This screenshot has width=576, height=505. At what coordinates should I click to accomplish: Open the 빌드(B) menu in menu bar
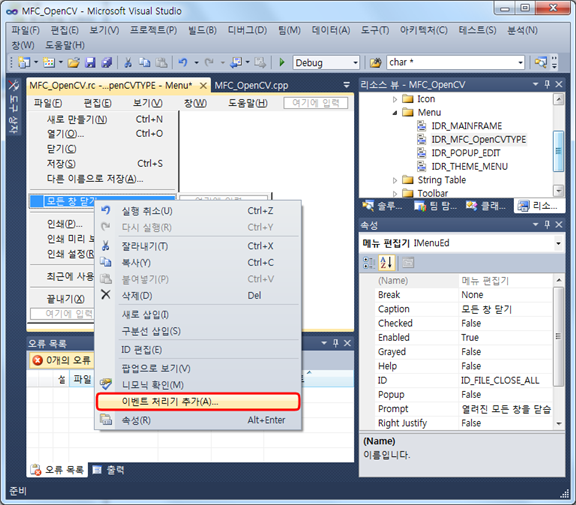tap(202, 30)
